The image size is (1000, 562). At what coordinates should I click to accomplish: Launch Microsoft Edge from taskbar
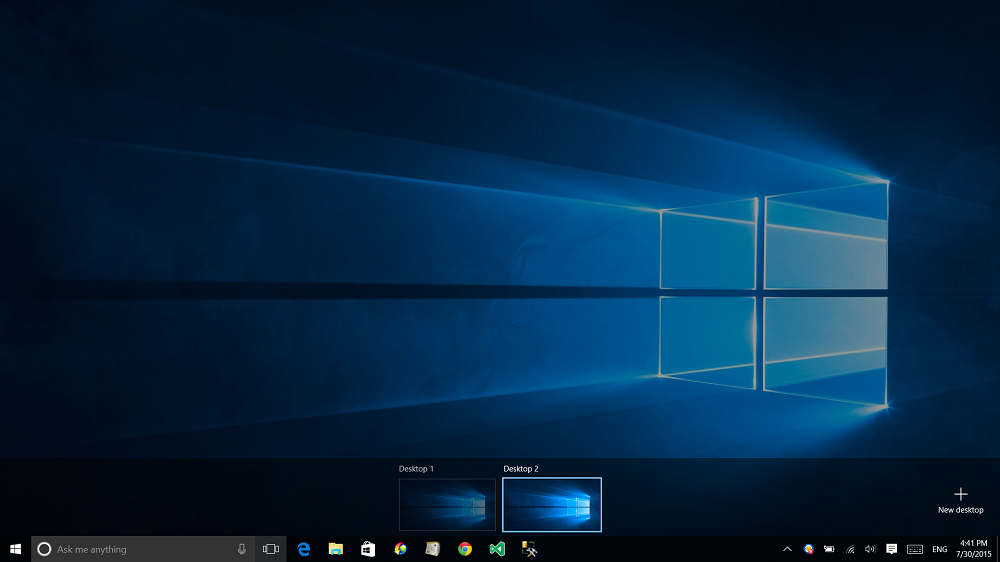pos(304,549)
